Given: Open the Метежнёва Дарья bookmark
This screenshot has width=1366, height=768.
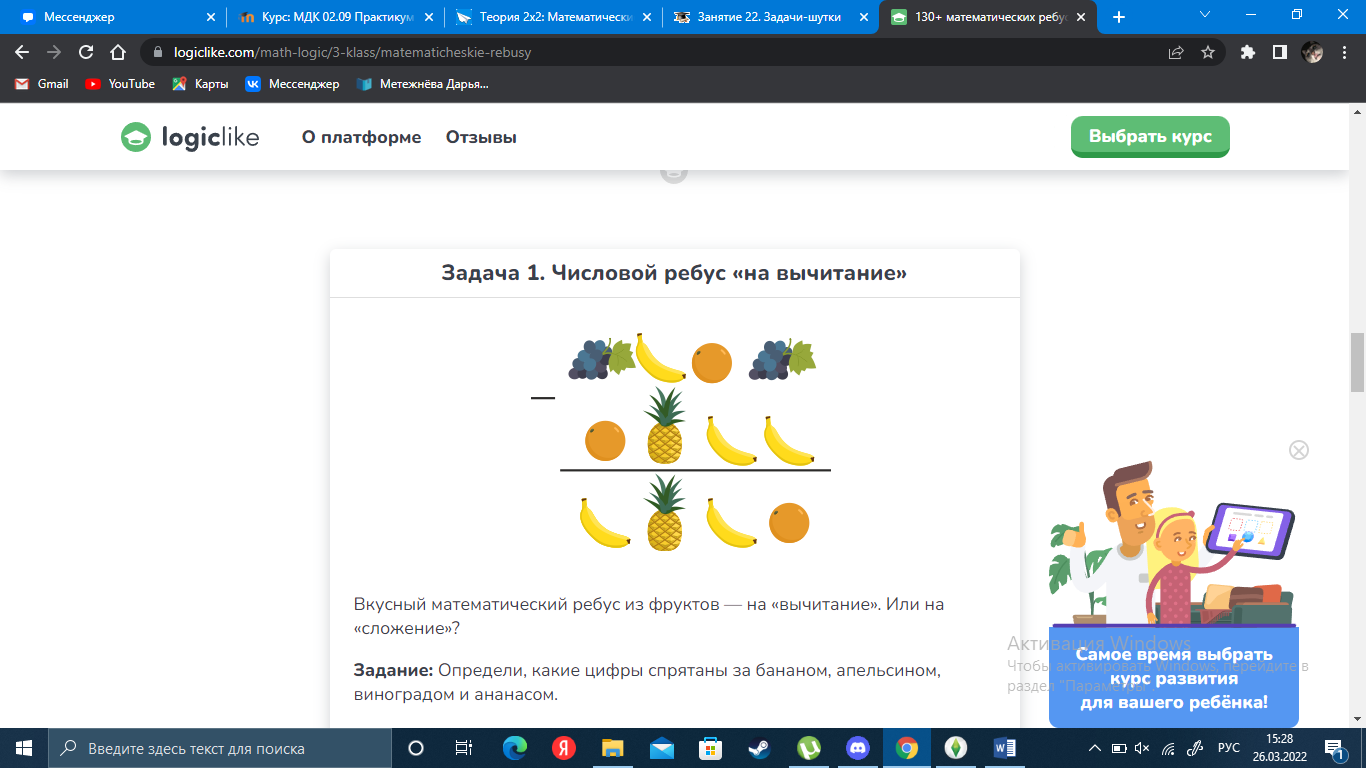Looking at the screenshot, I should tap(422, 84).
